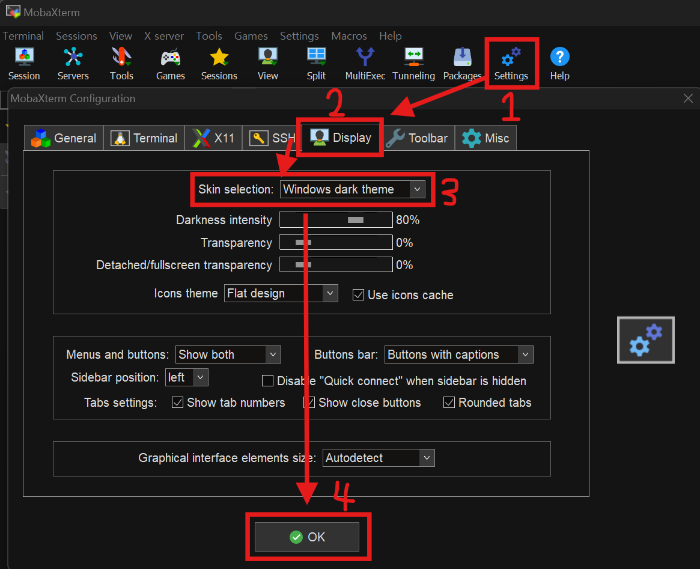This screenshot has width=700, height=569.
Task: Activate the MultiExec toolbar icon
Action: click(365, 63)
